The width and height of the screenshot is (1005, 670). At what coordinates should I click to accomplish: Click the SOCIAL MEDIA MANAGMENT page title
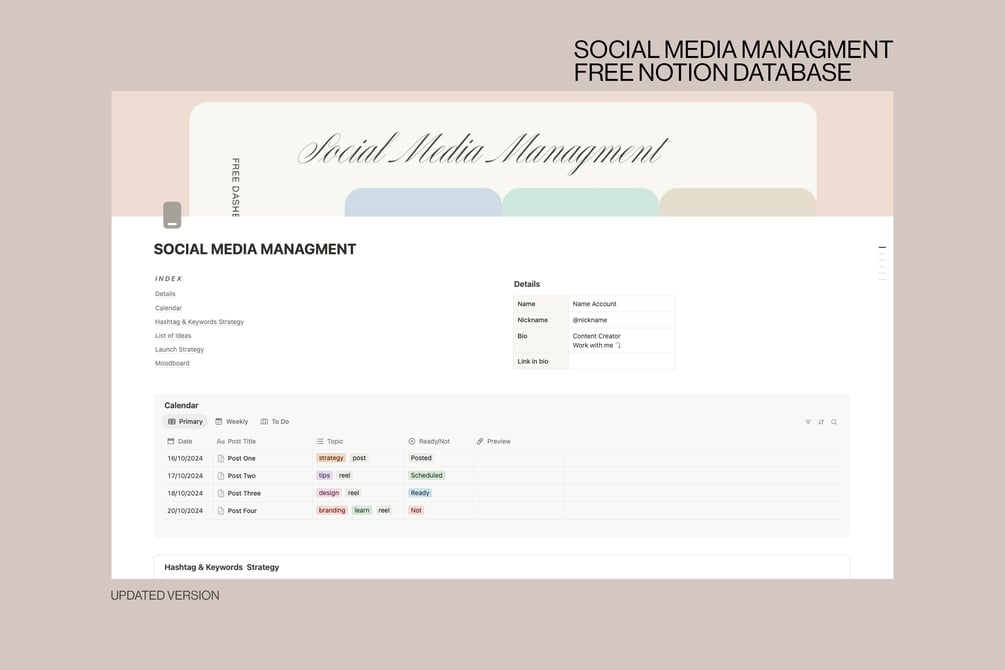(255, 249)
